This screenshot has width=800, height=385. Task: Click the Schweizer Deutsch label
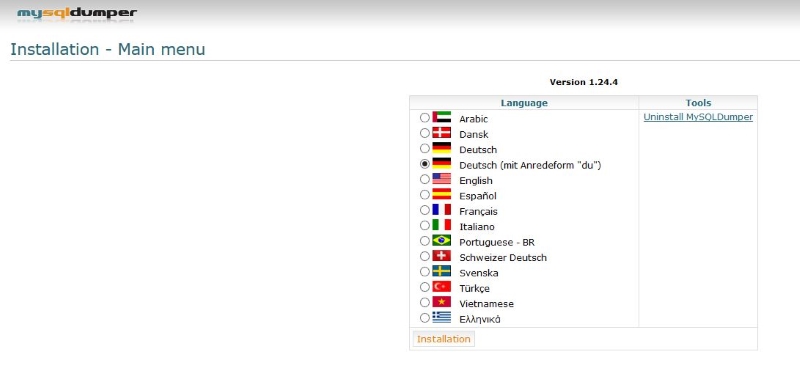(x=503, y=258)
